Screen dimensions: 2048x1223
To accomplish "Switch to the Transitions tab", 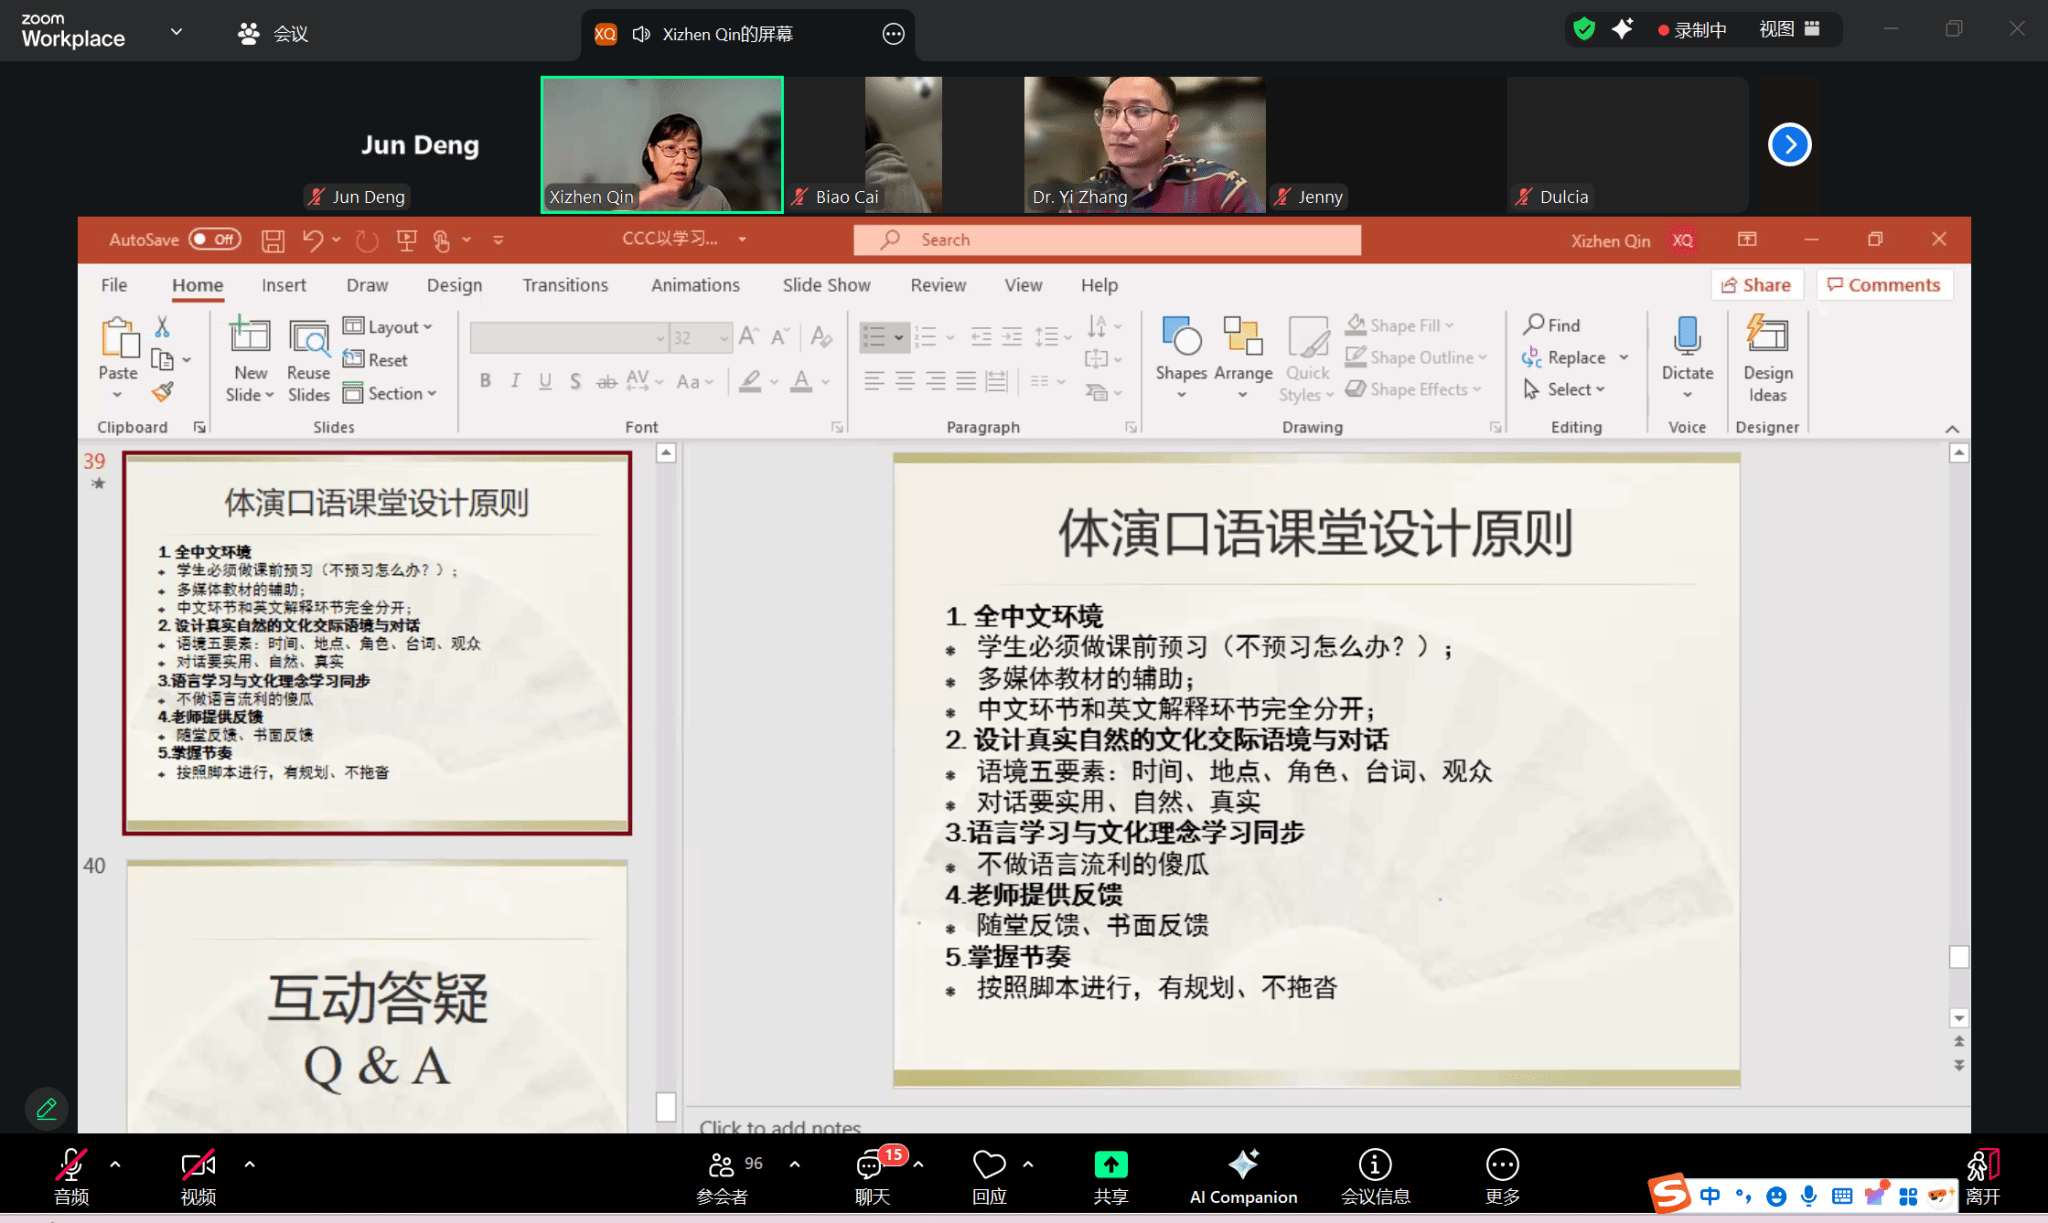I will pyautogui.click(x=565, y=285).
